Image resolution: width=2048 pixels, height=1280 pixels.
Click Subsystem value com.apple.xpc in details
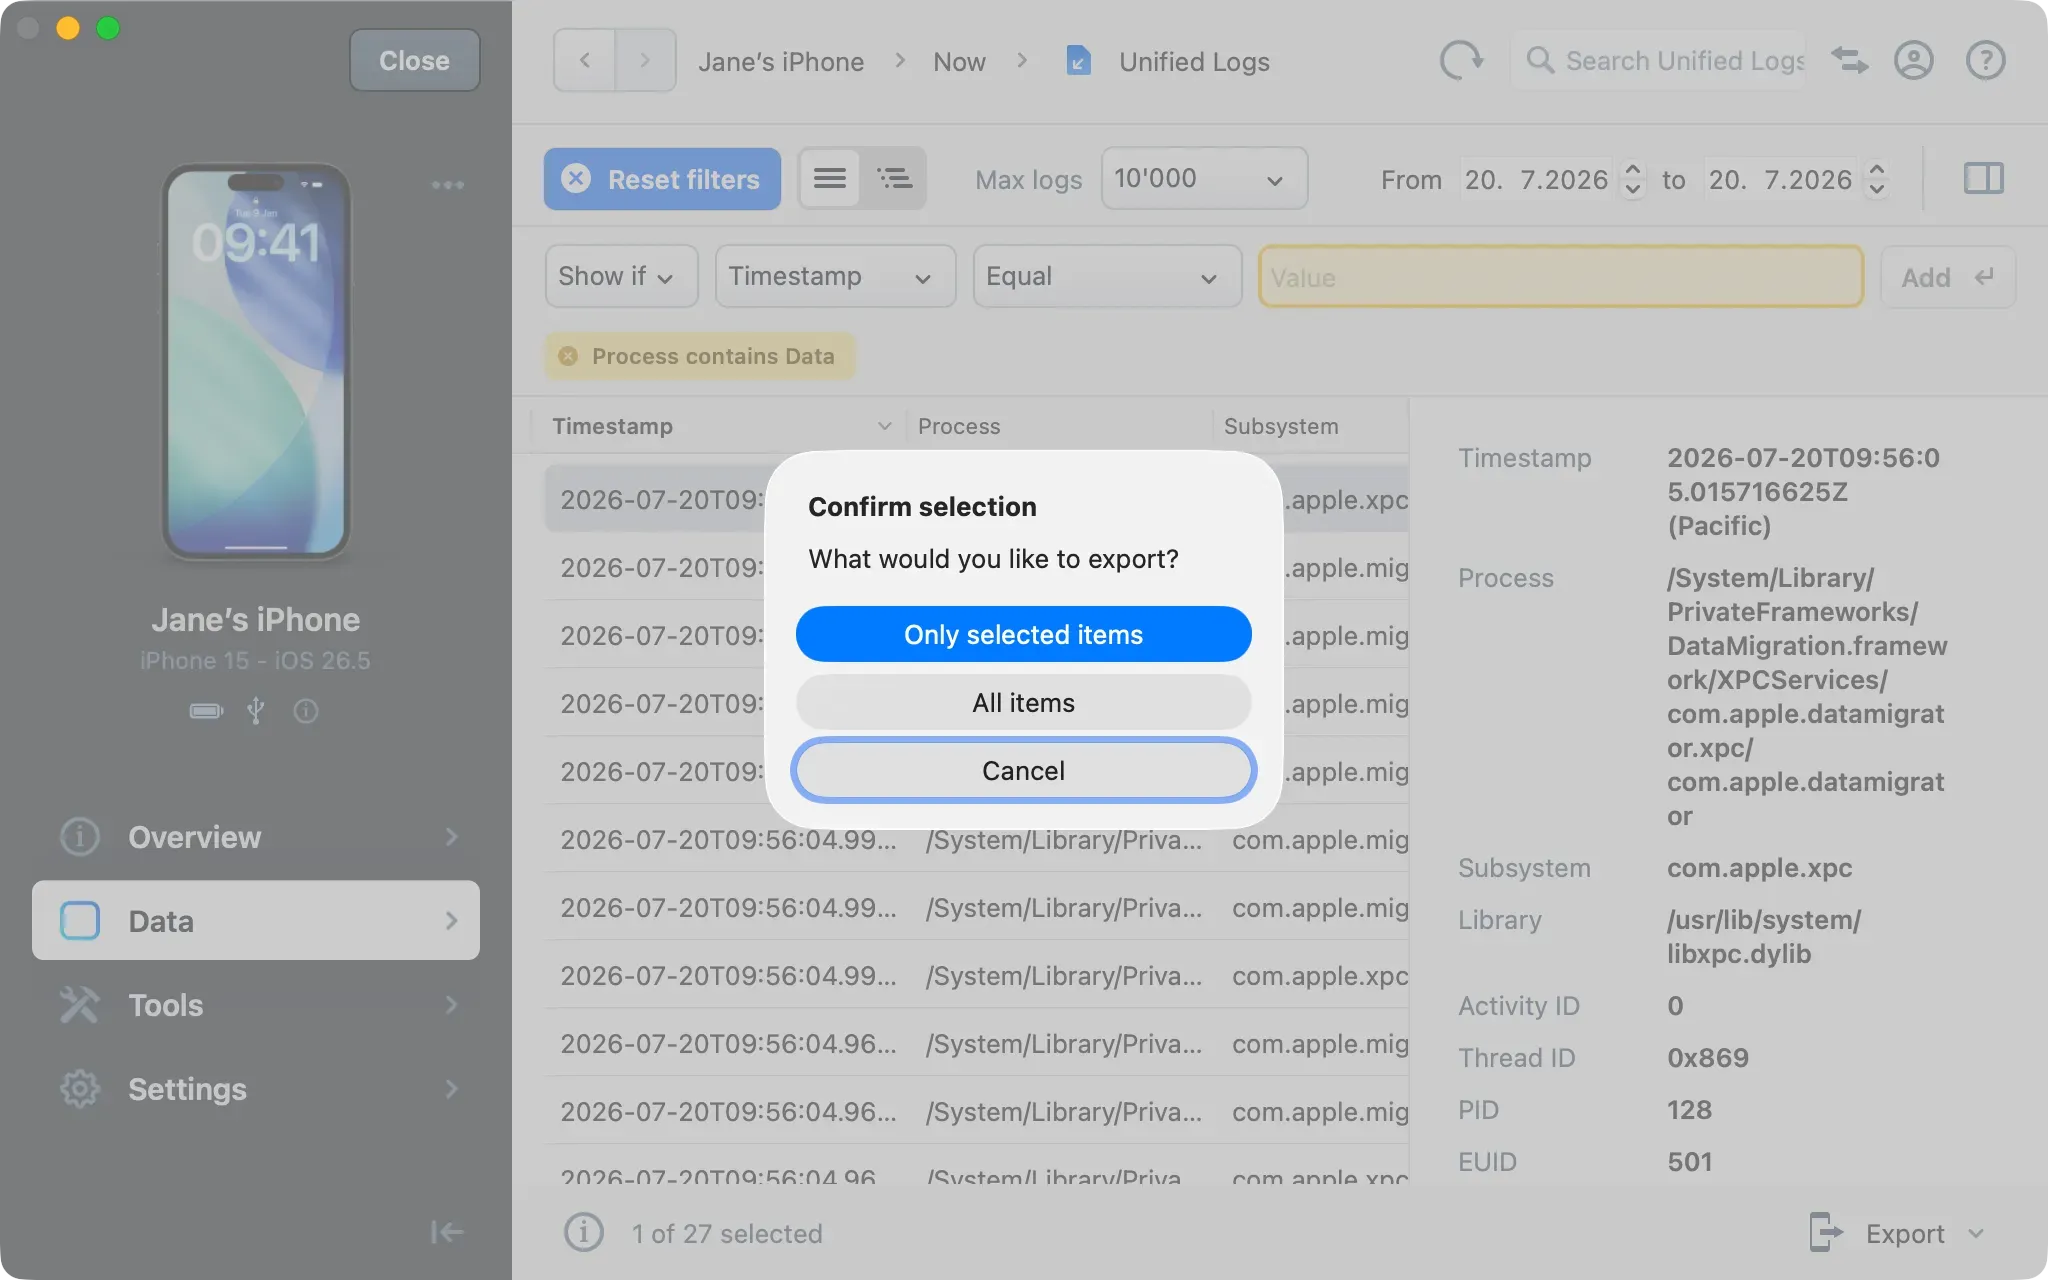[x=1759, y=868]
